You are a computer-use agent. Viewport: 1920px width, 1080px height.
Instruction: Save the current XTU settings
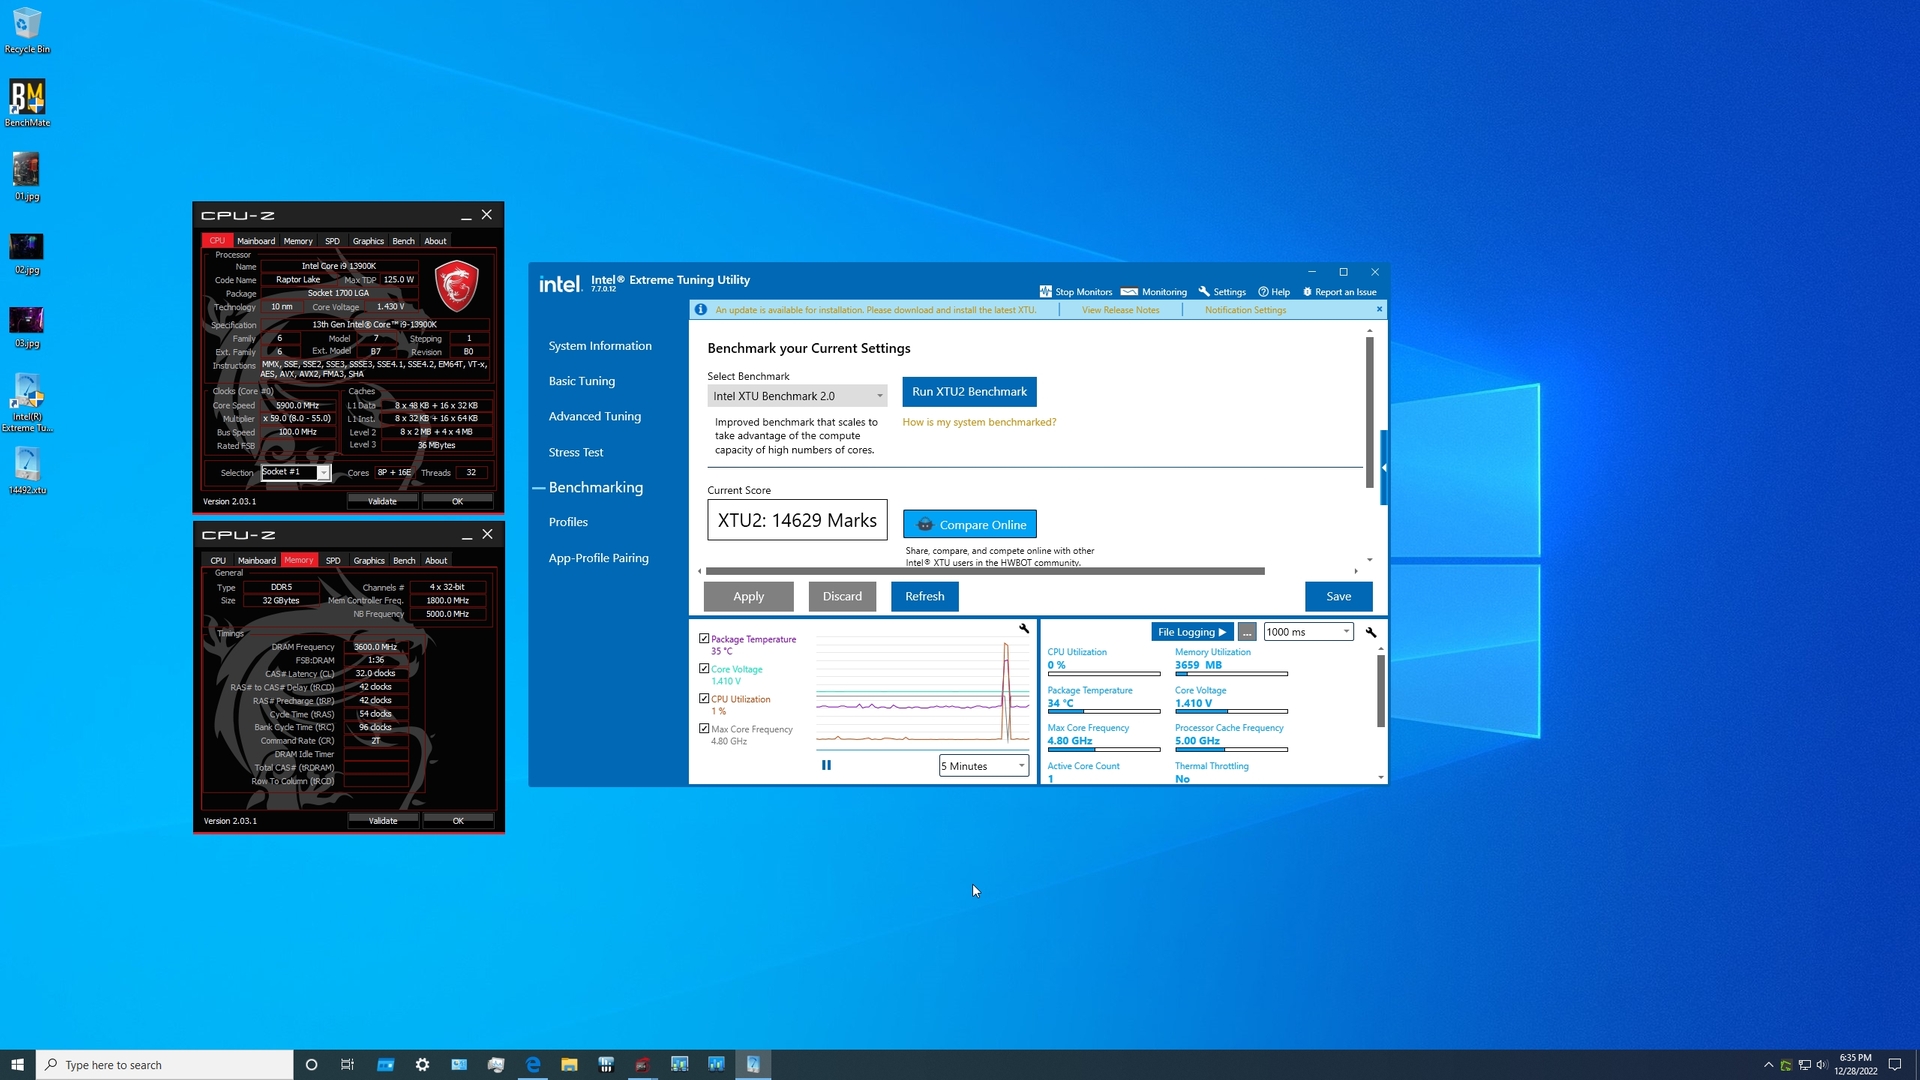1338,597
